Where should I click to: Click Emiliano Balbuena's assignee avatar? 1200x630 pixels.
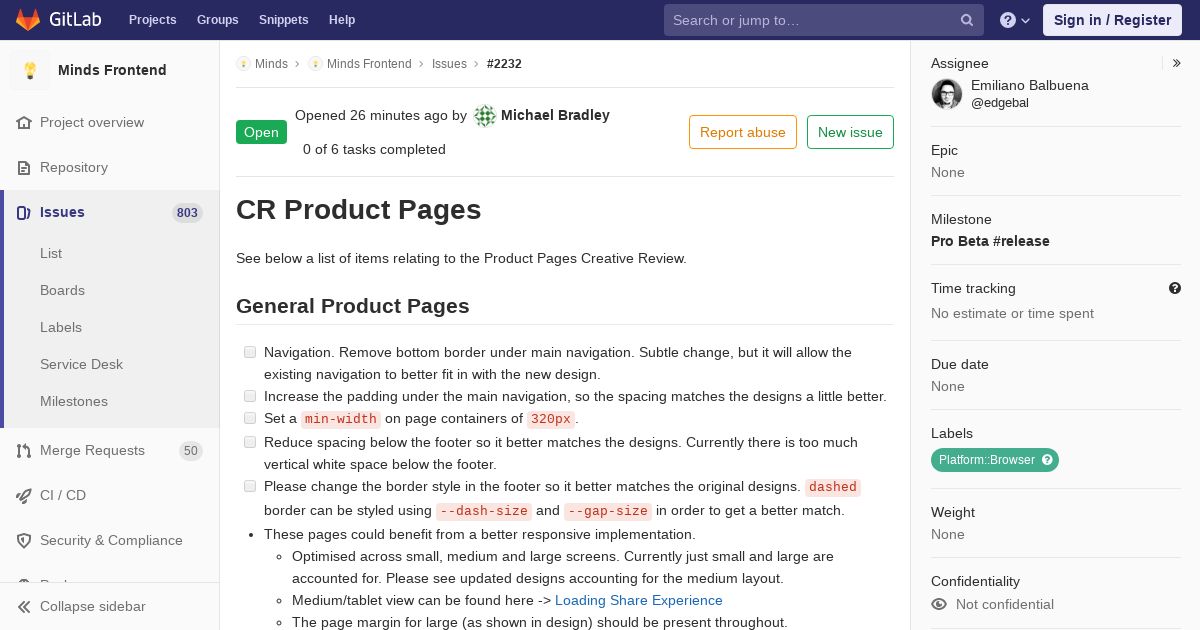click(947, 94)
